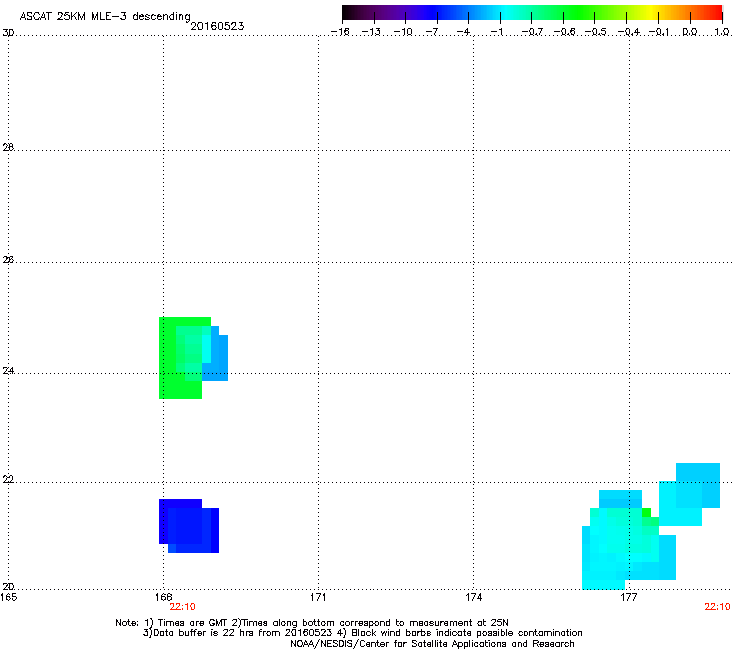Click the longitude label 171
Viewport: 740px width, 650px height.
coord(318,597)
